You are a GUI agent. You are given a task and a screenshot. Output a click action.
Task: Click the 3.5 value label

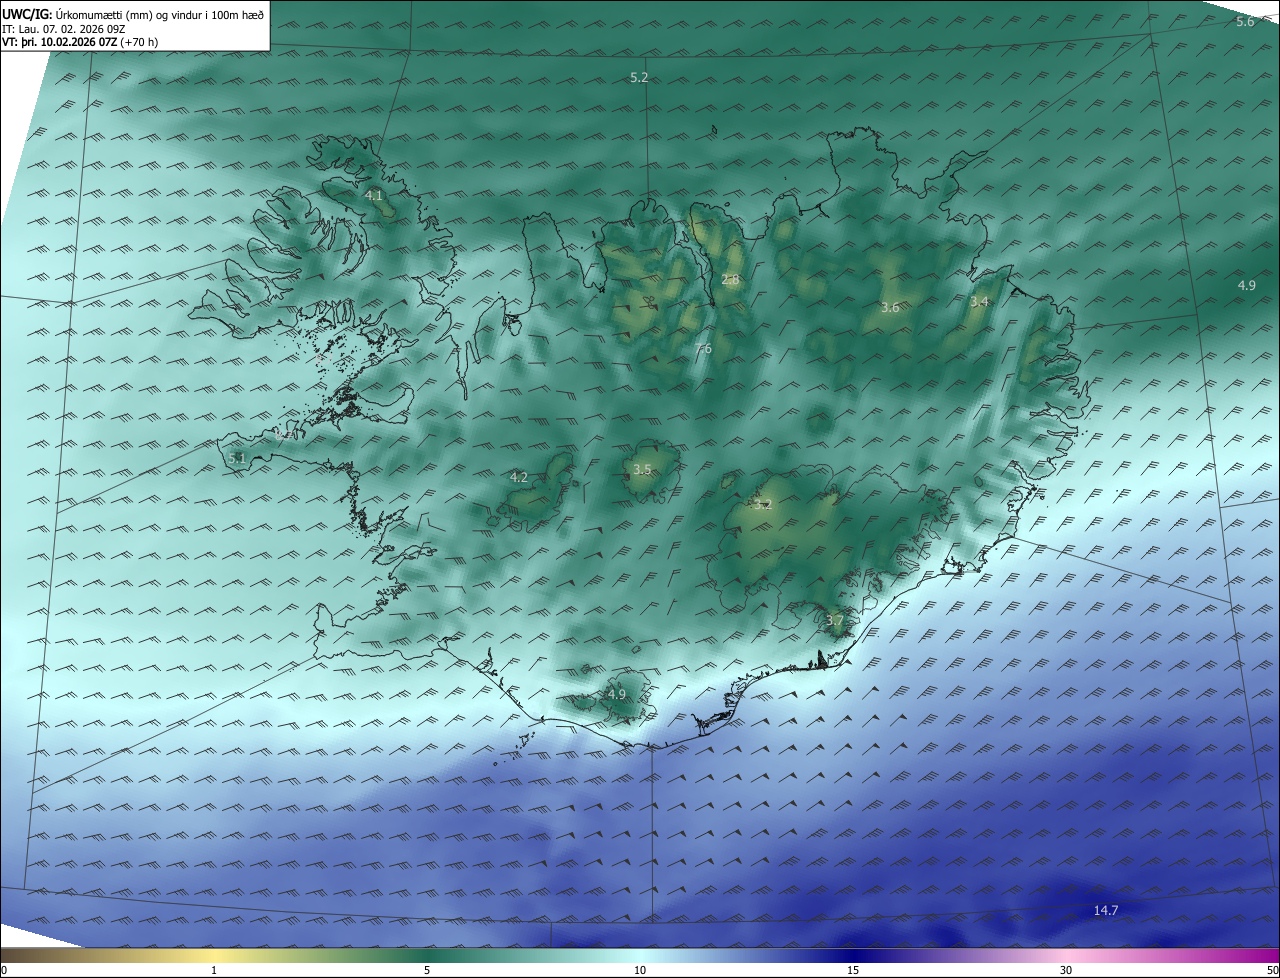[643, 469]
